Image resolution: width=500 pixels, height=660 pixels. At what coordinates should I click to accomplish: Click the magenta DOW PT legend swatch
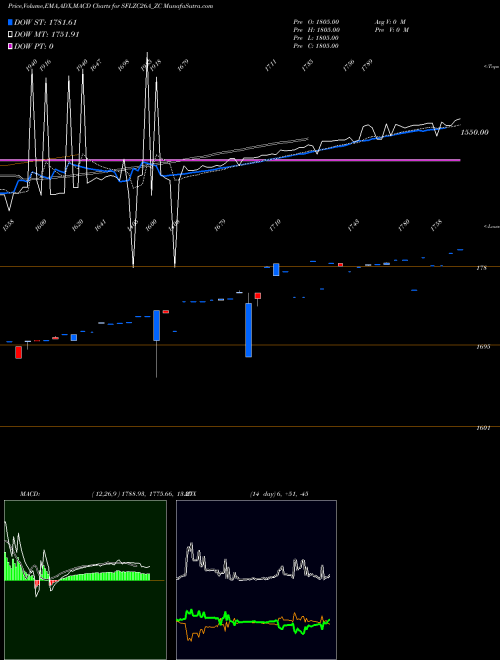click(x=10, y=46)
